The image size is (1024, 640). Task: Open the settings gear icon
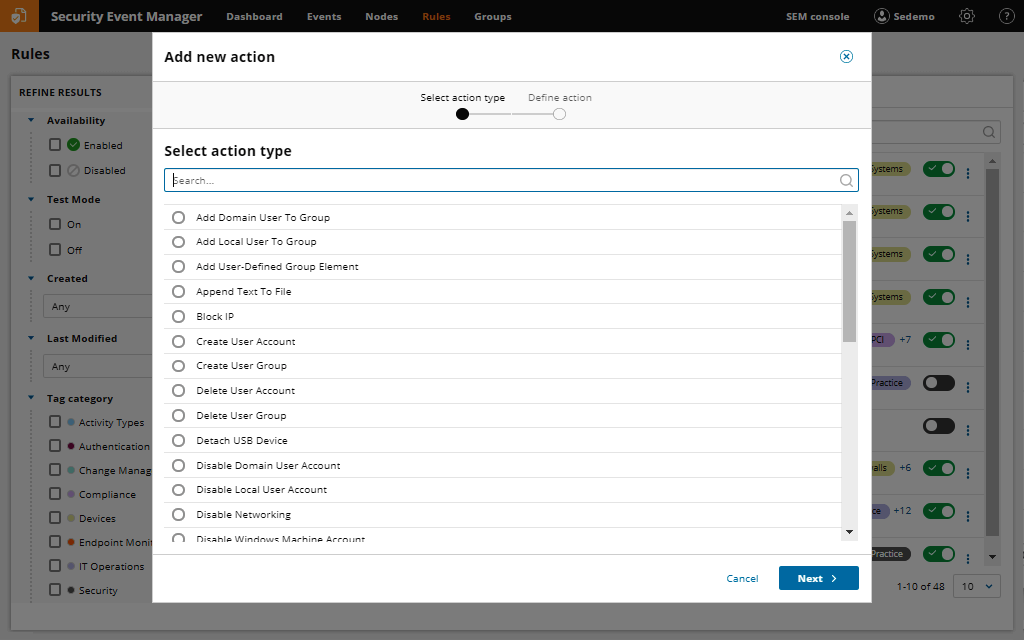tap(966, 16)
